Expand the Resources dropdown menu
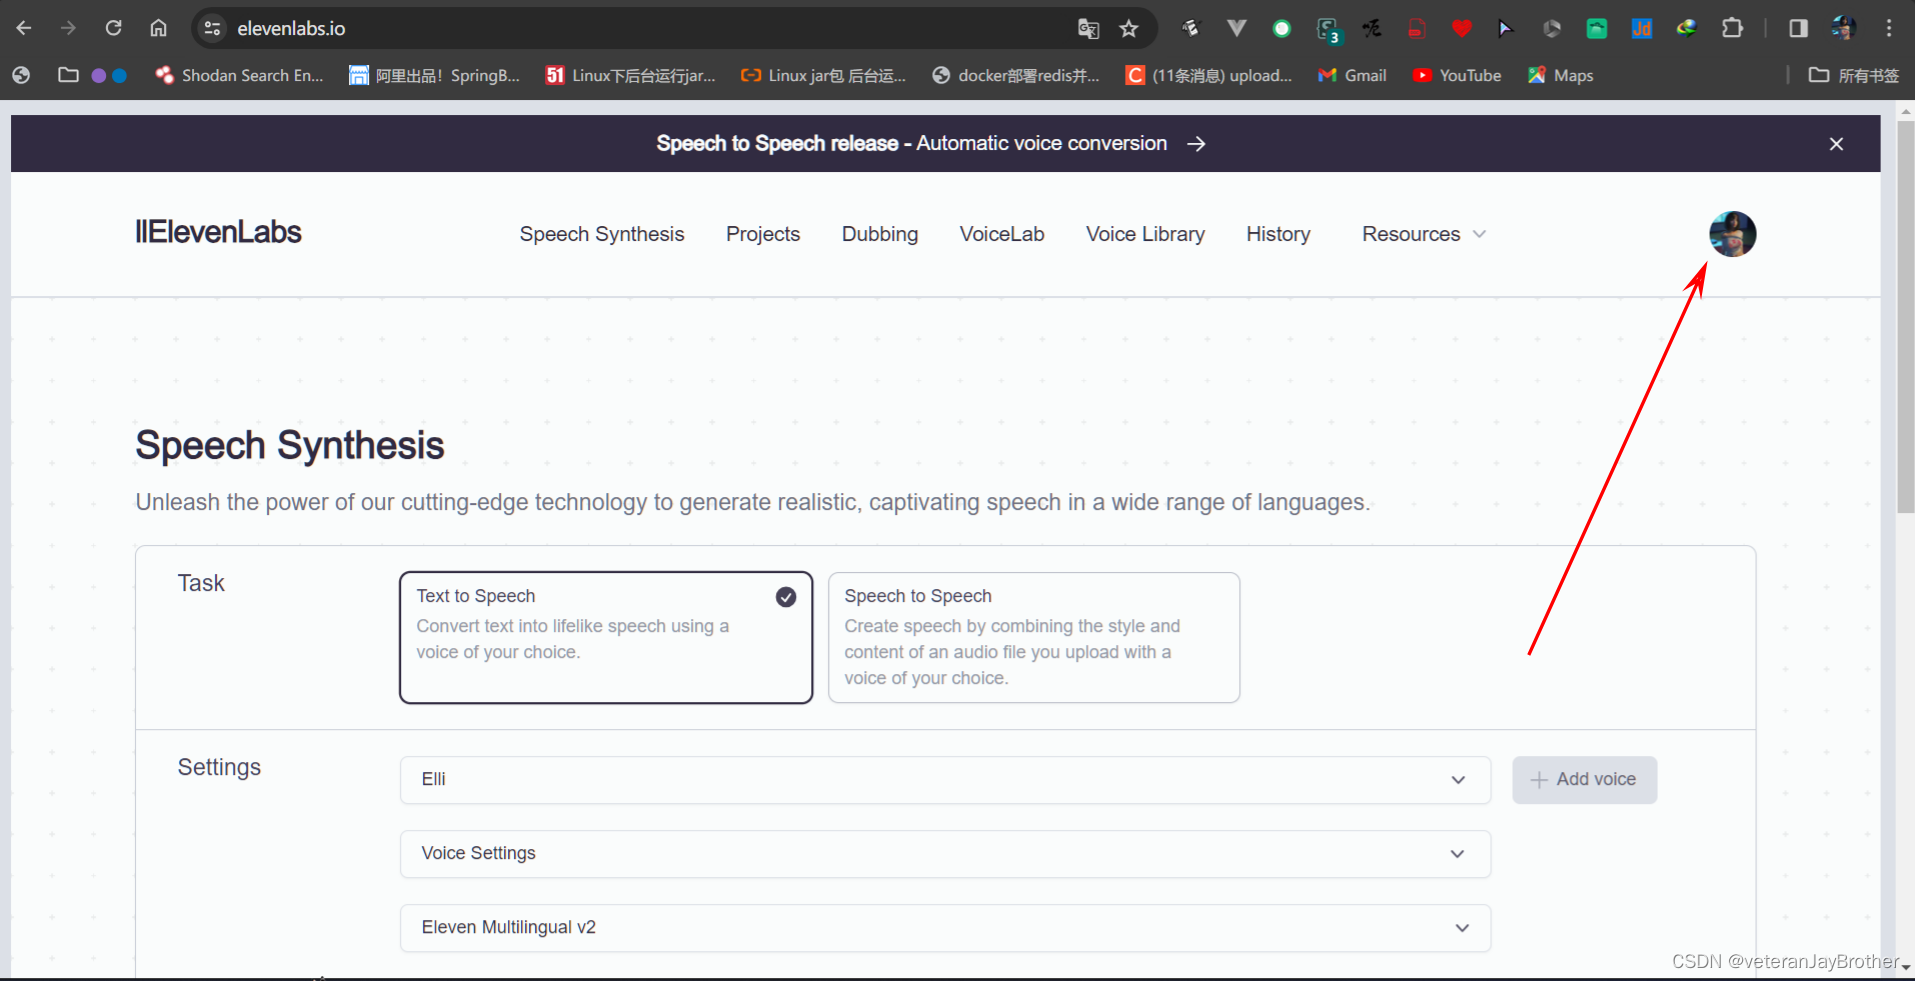The width and height of the screenshot is (1915, 981). tap(1424, 234)
